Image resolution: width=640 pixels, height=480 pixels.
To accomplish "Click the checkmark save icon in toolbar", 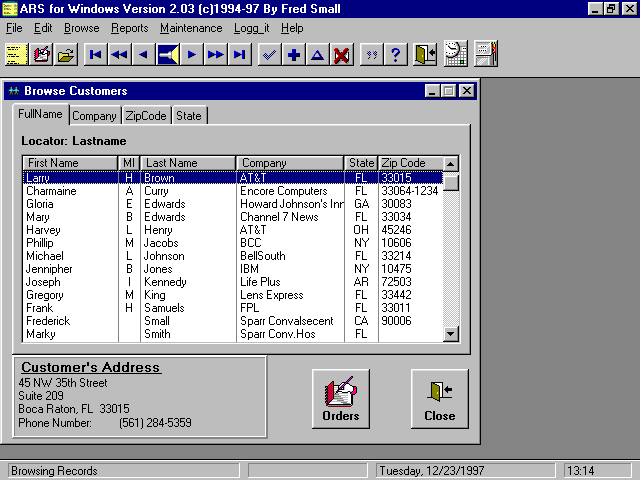I will click(269, 55).
